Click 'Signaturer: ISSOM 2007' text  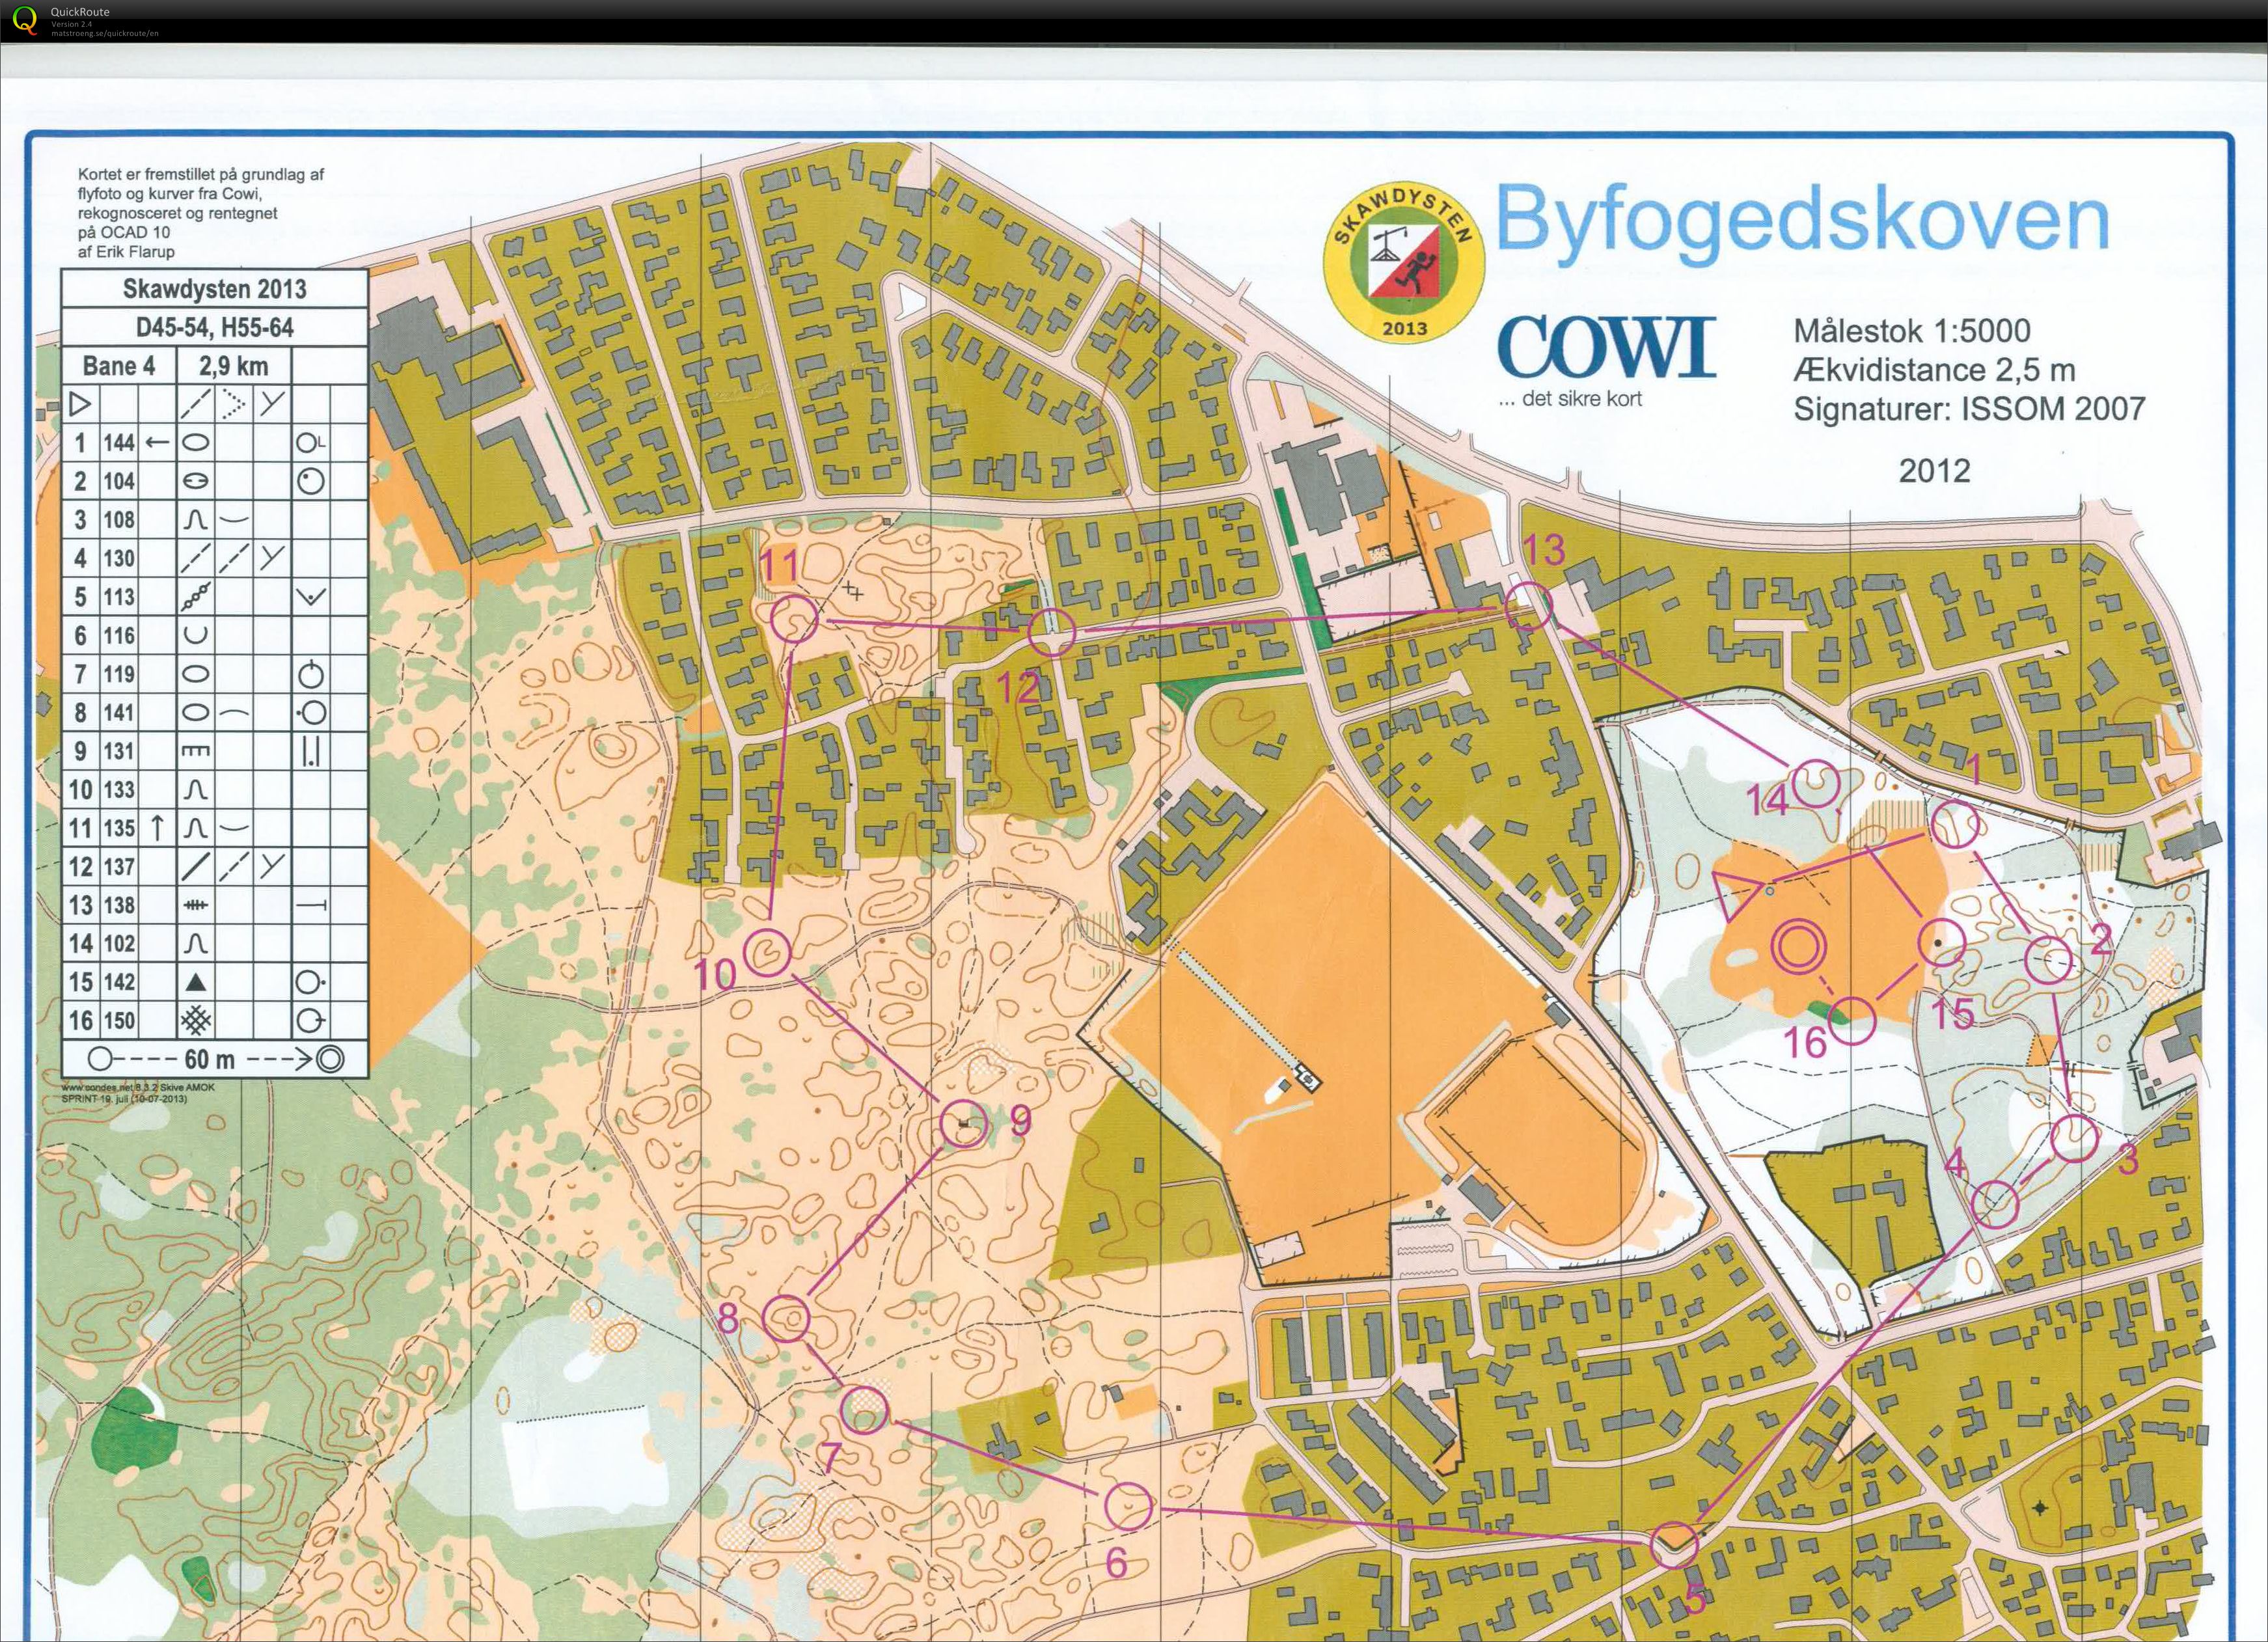coord(1969,409)
